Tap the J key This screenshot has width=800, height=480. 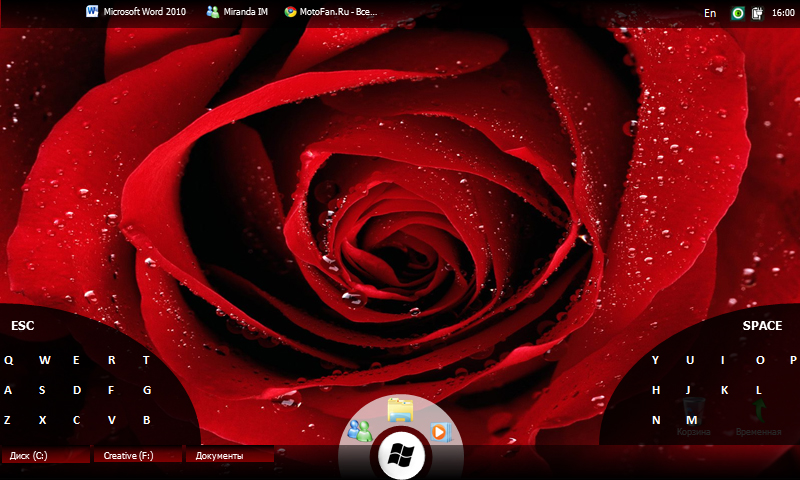(688, 390)
